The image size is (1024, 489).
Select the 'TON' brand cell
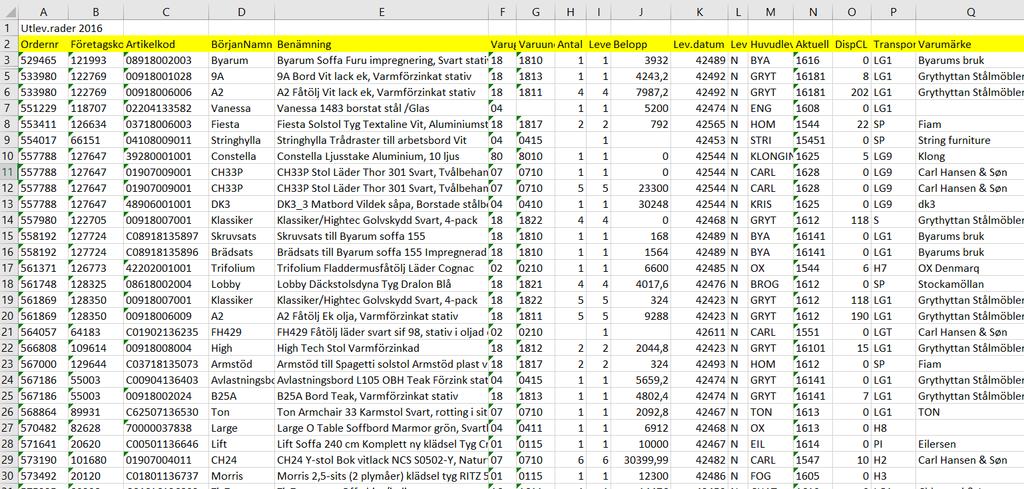970,413
